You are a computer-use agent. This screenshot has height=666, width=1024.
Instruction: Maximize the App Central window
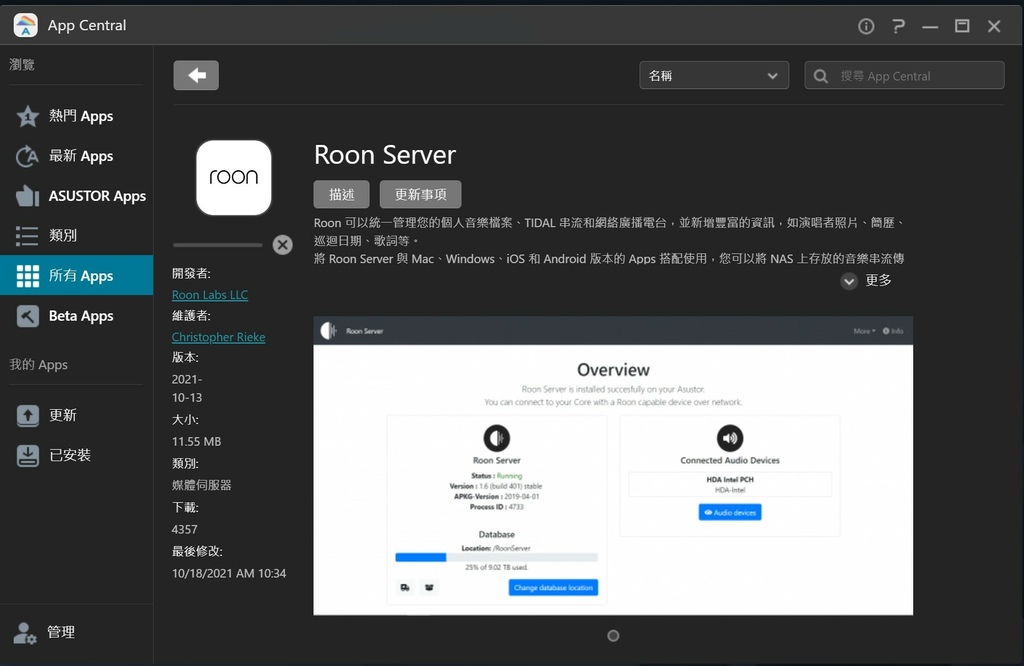[x=962, y=26]
